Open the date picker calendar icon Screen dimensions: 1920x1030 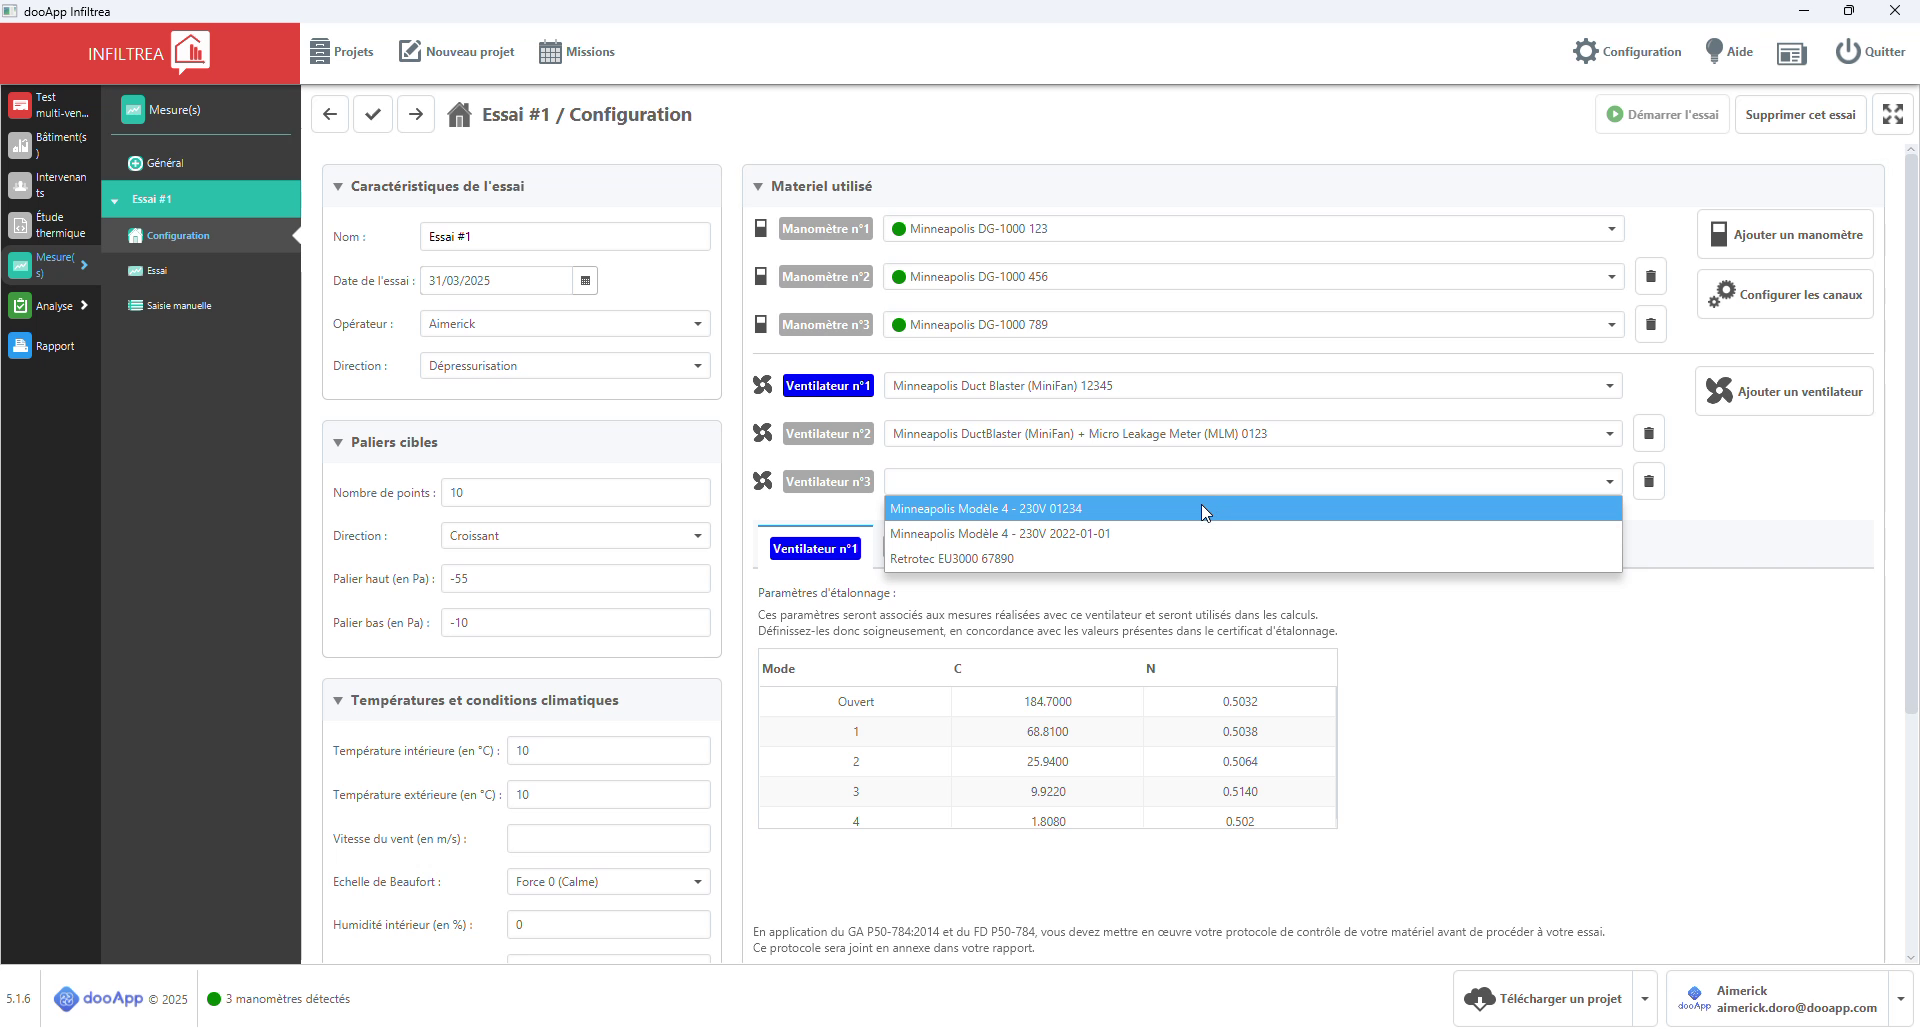(586, 281)
